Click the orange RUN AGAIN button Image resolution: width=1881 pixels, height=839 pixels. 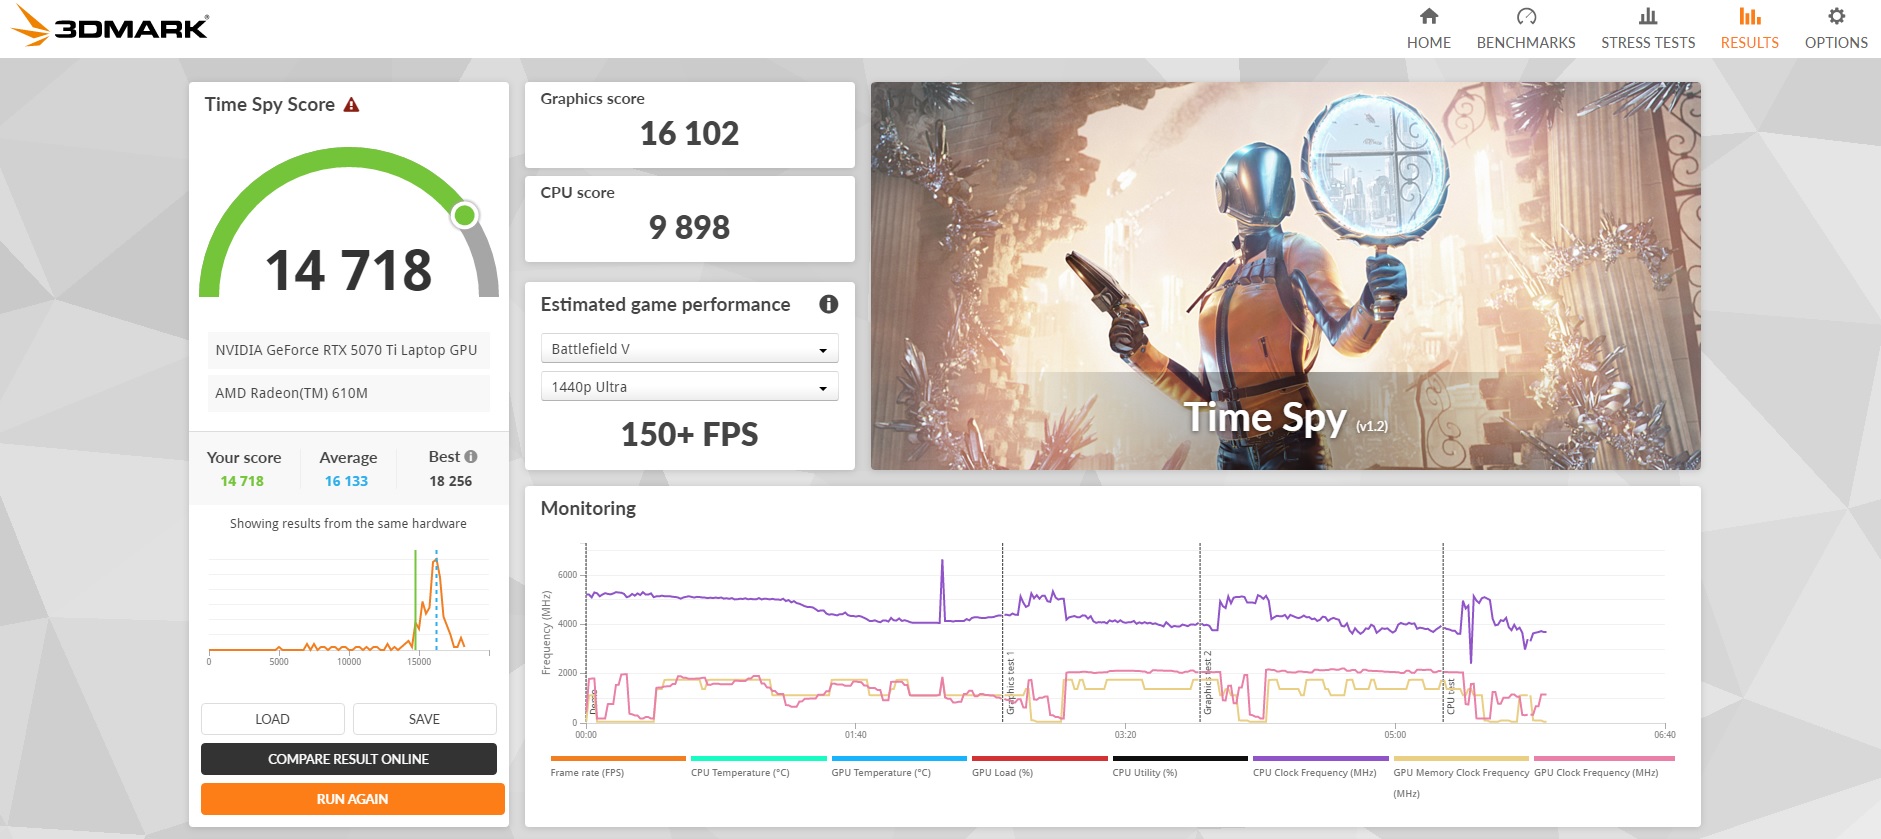tap(352, 799)
